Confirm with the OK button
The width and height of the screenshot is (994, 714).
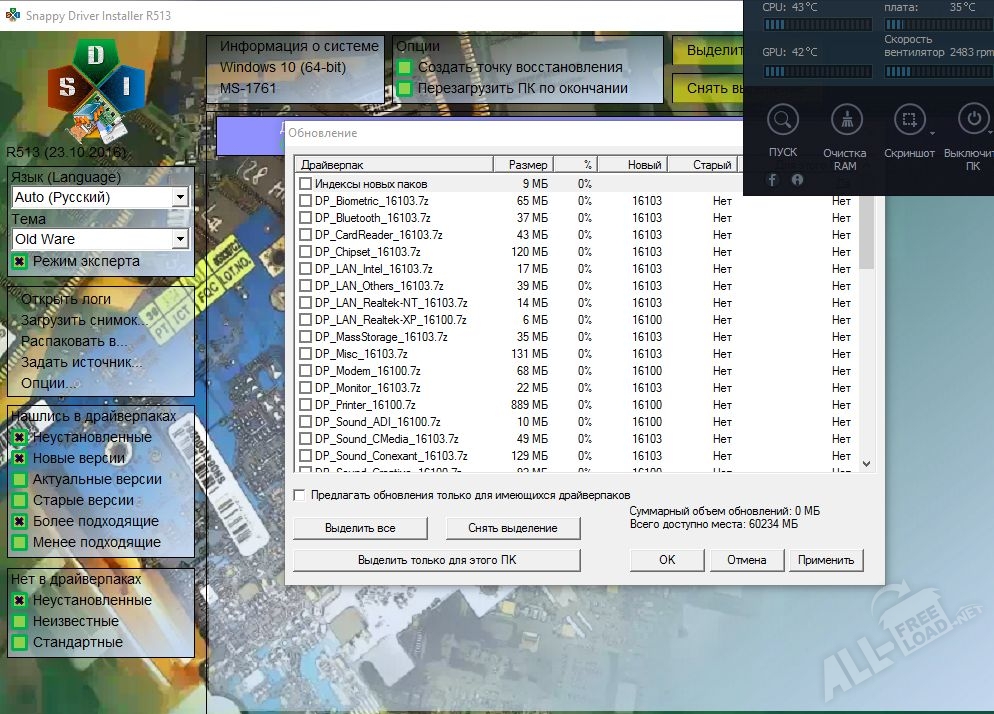(667, 561)
